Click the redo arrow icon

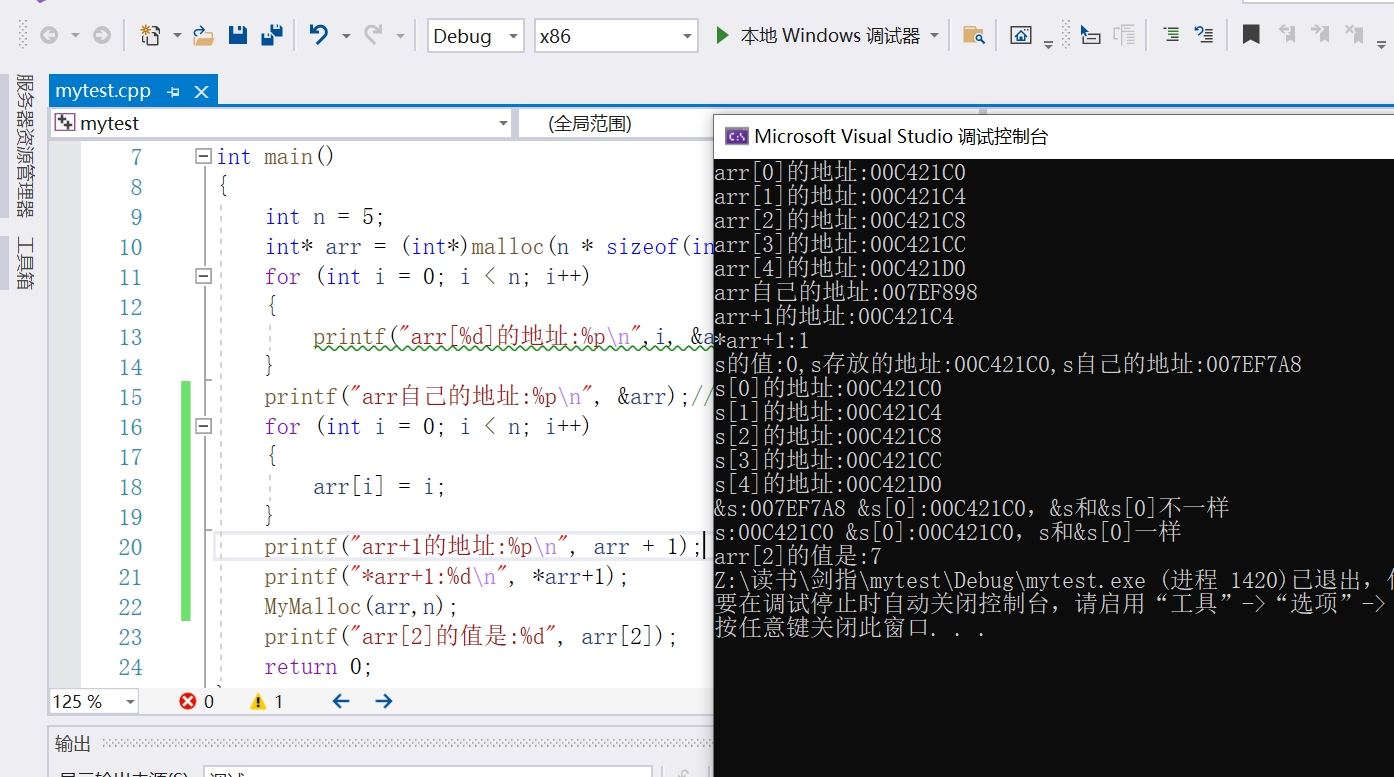373,36
